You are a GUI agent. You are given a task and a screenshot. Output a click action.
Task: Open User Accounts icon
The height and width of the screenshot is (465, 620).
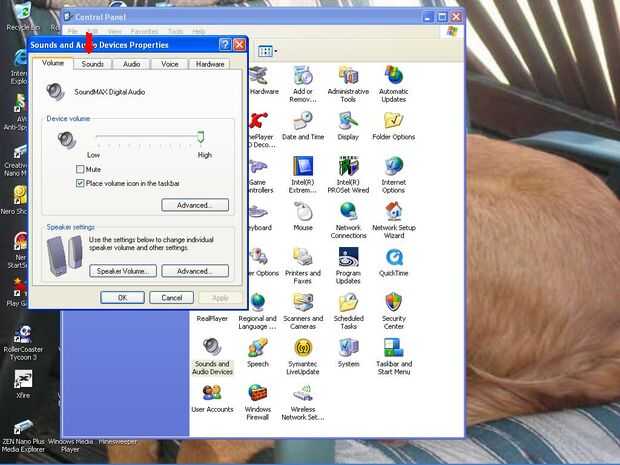[x=212, y=398]
